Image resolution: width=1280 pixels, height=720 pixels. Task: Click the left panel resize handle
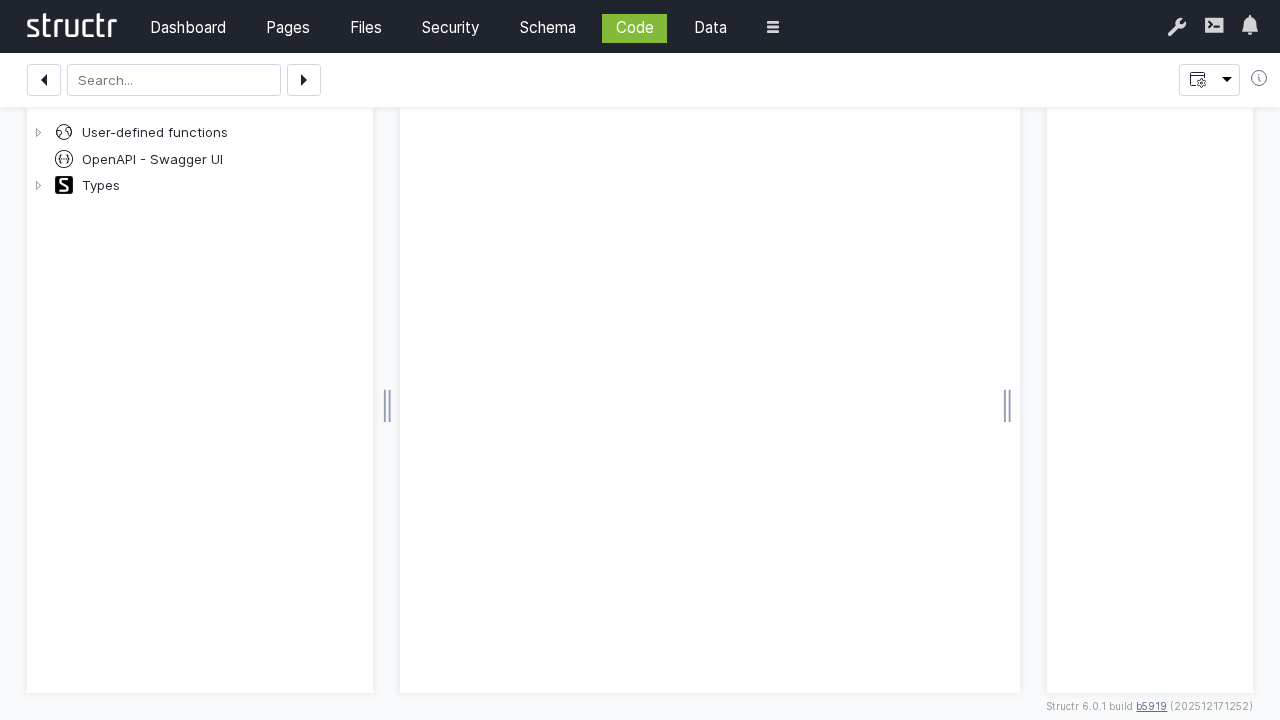coord(387,406)
